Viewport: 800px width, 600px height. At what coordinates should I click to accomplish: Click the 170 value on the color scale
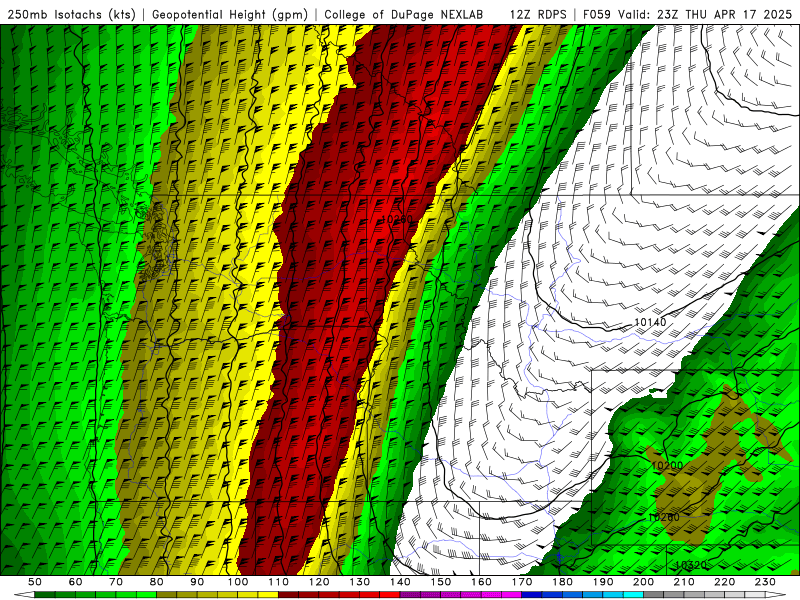(x=522, y=582)
